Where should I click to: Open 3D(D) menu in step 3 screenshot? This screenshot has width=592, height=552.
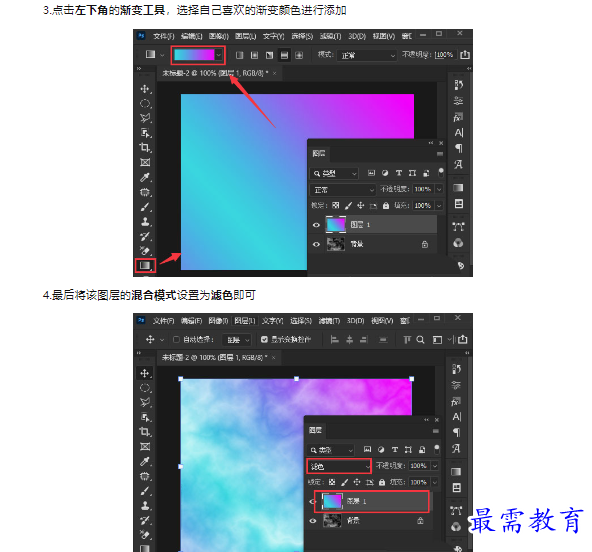click(357, 36)
